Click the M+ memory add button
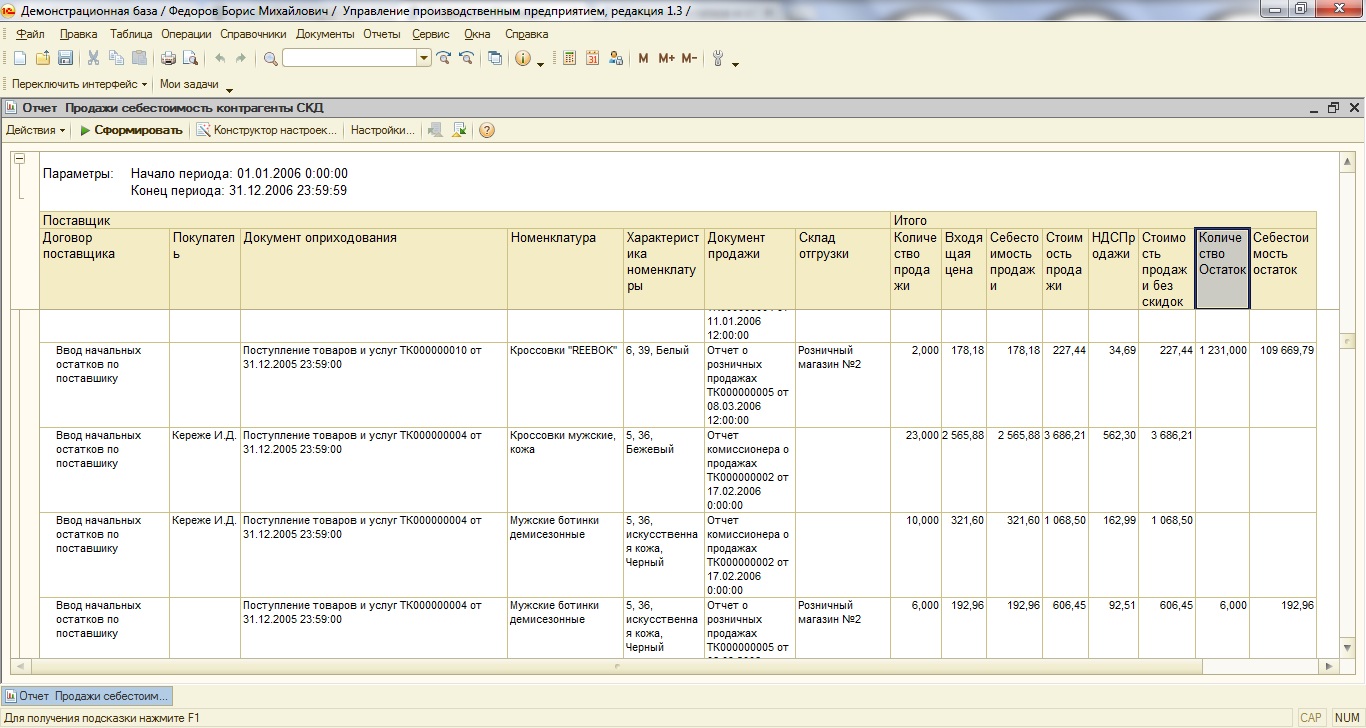This screenshot has width=1366, height=728. click(666, 59)
